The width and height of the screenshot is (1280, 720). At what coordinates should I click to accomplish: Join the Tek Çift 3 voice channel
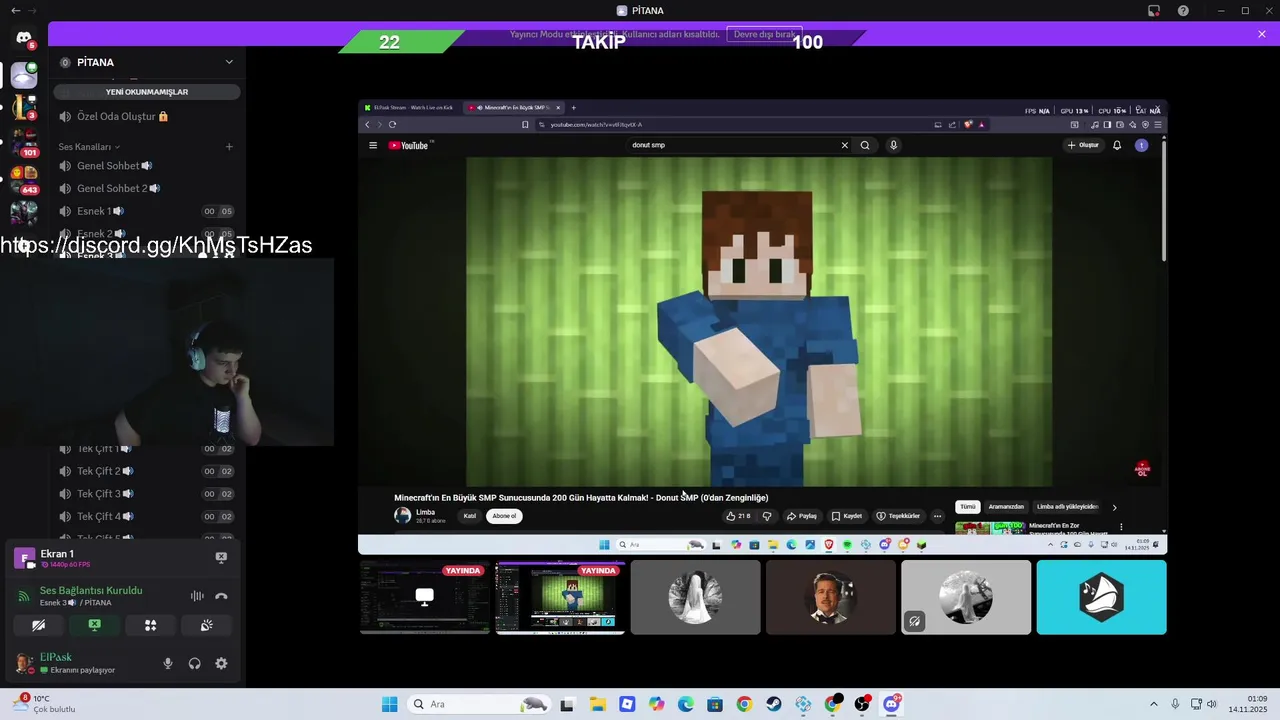point(147,494)
